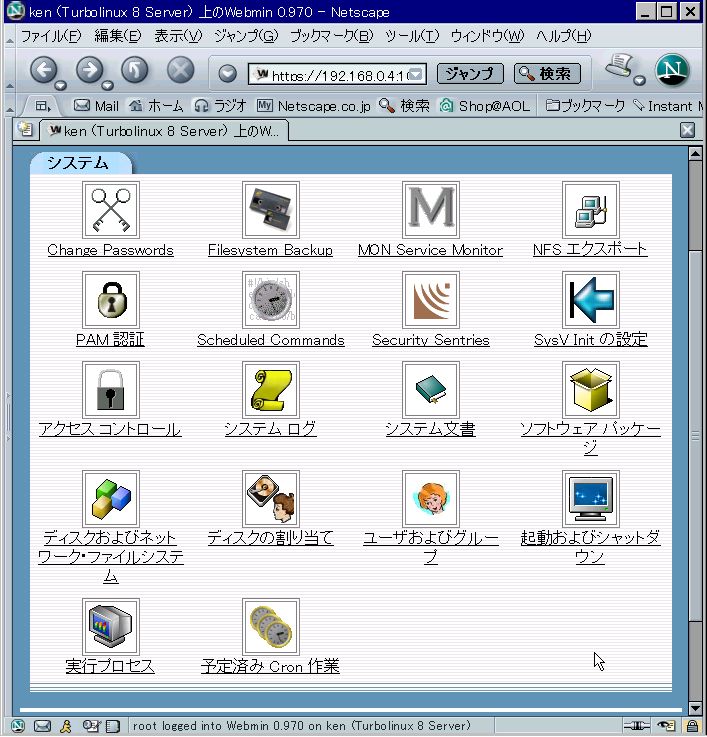Click the Netscape N logo
Image resolution: width=707 pixels, height=737 pixels.
click(672, 71)
